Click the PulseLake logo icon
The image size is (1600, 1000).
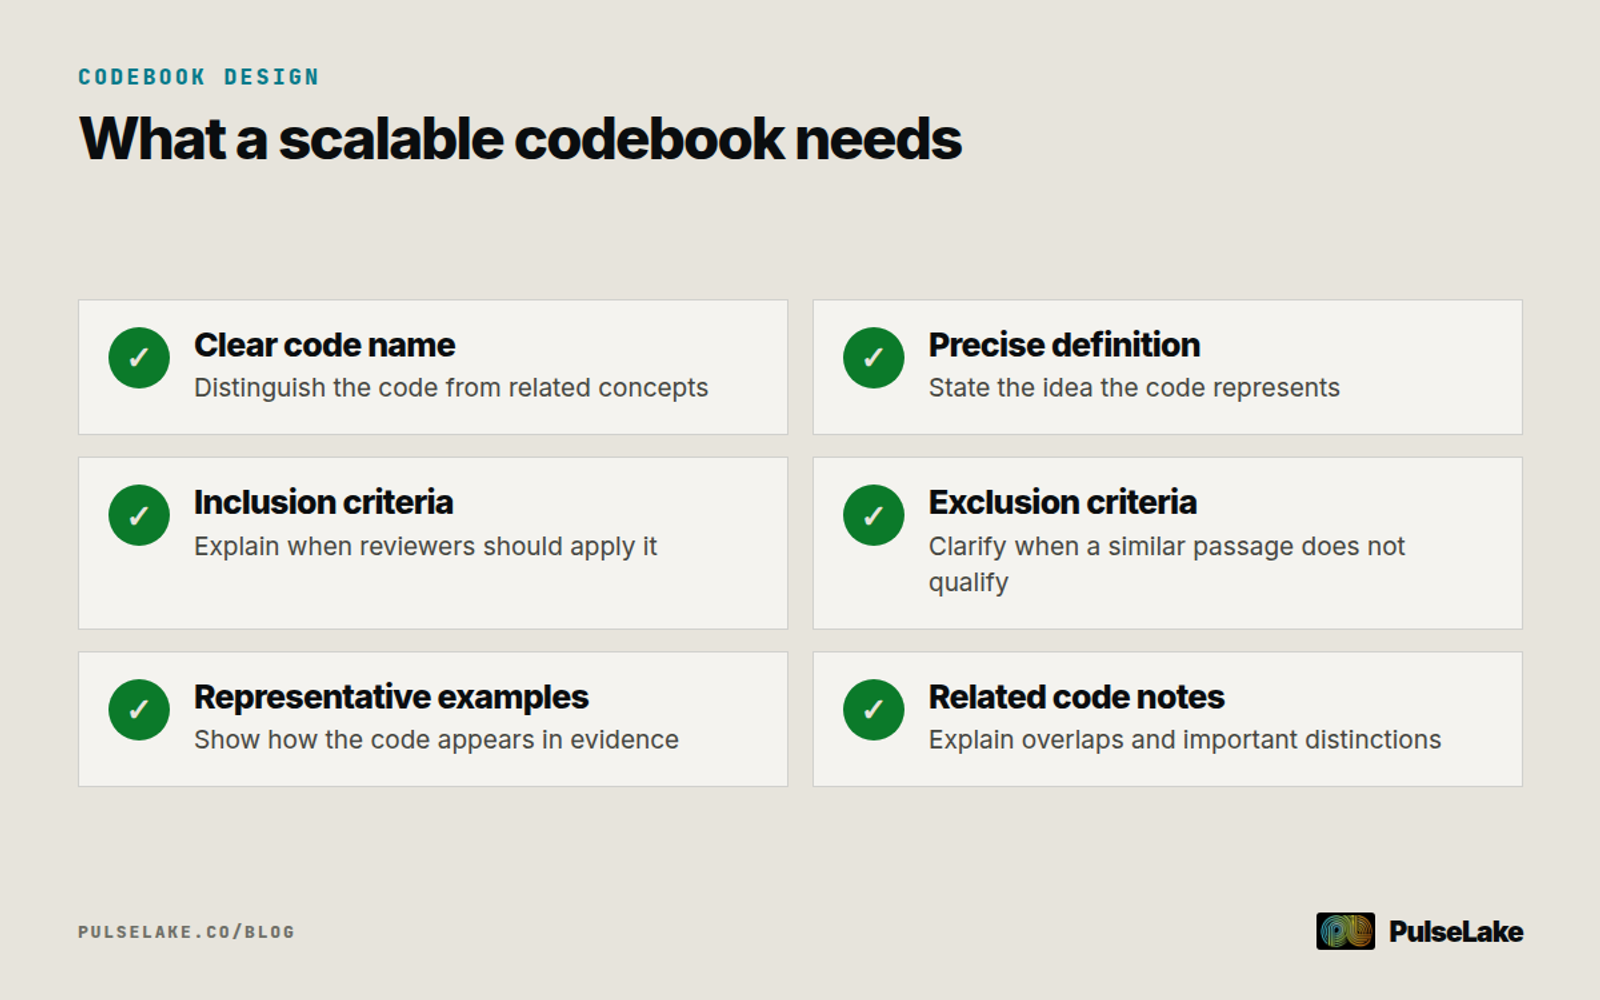pos(1345,931)
